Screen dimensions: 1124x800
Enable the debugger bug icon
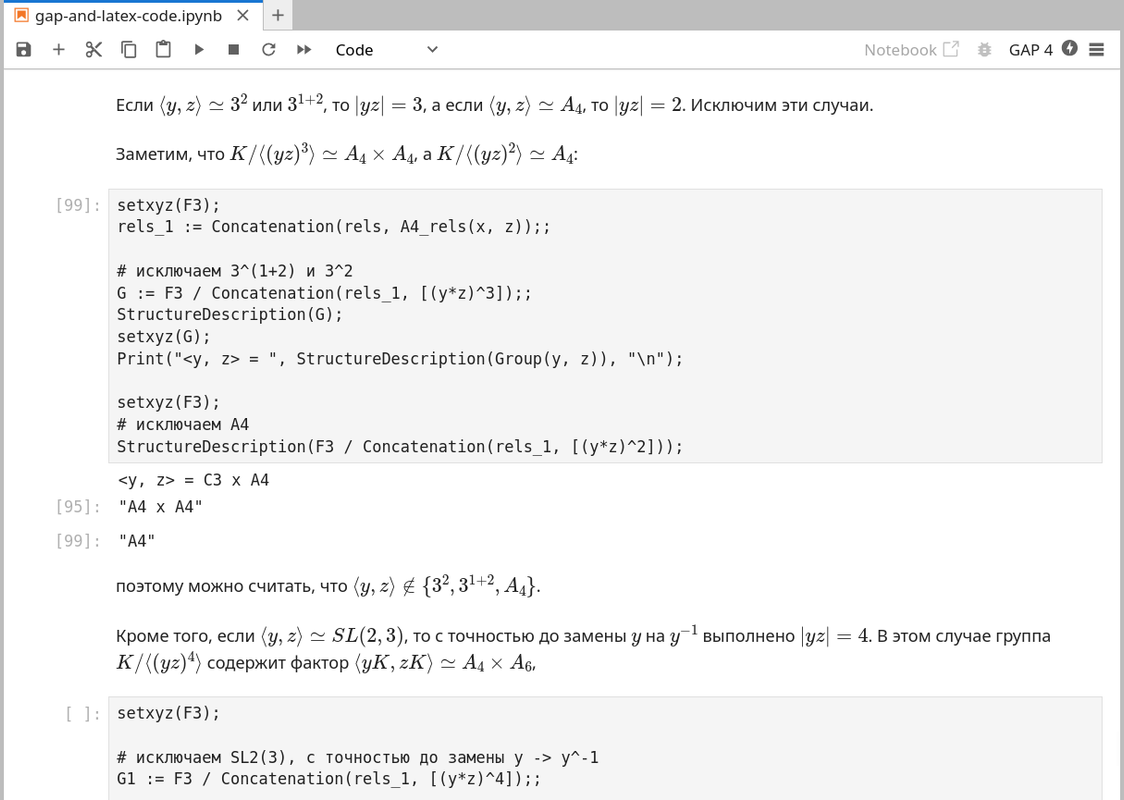click(984, 49)
